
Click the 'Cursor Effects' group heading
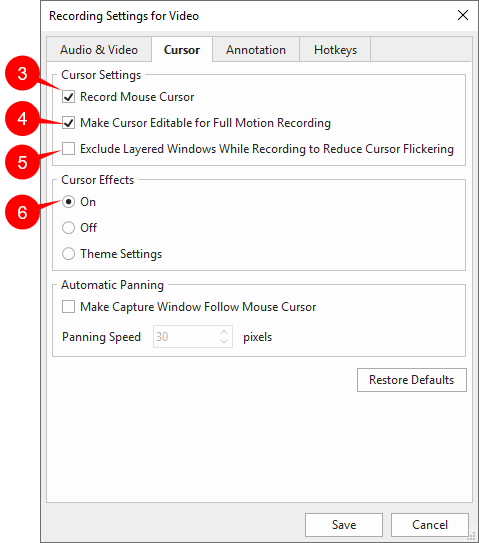98,180
